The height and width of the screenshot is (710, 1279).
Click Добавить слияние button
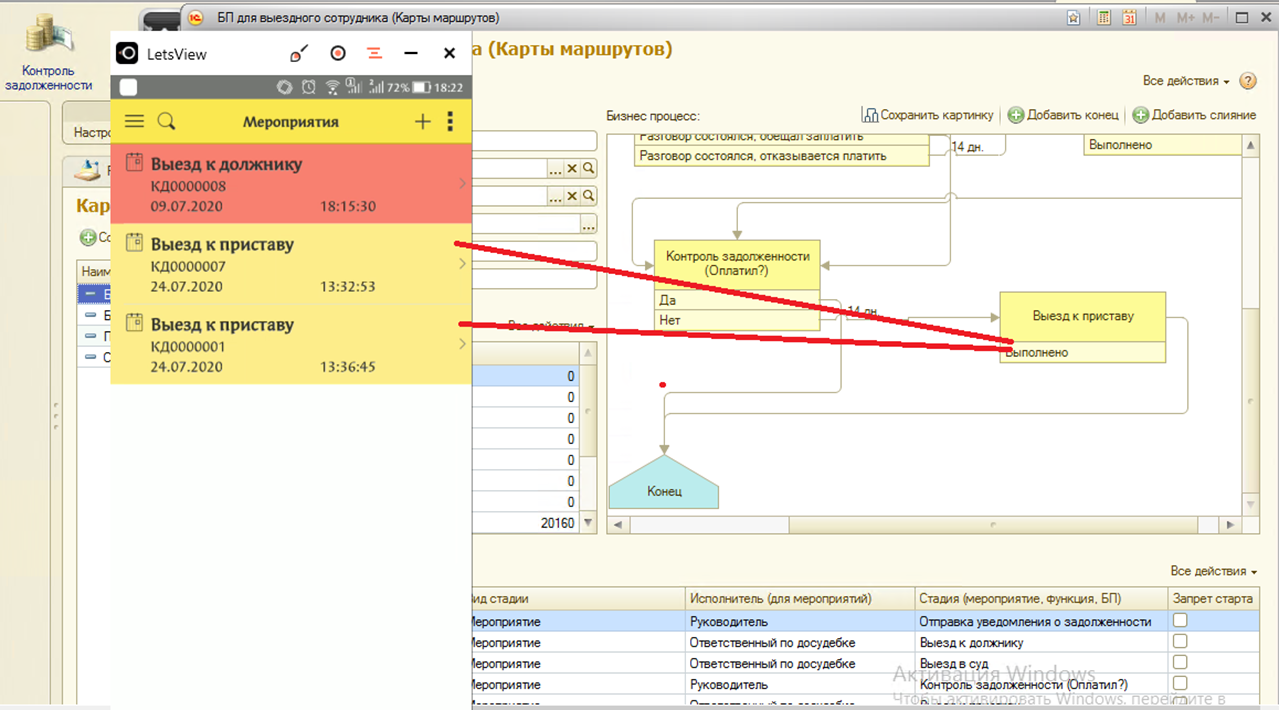point(1194,115)
